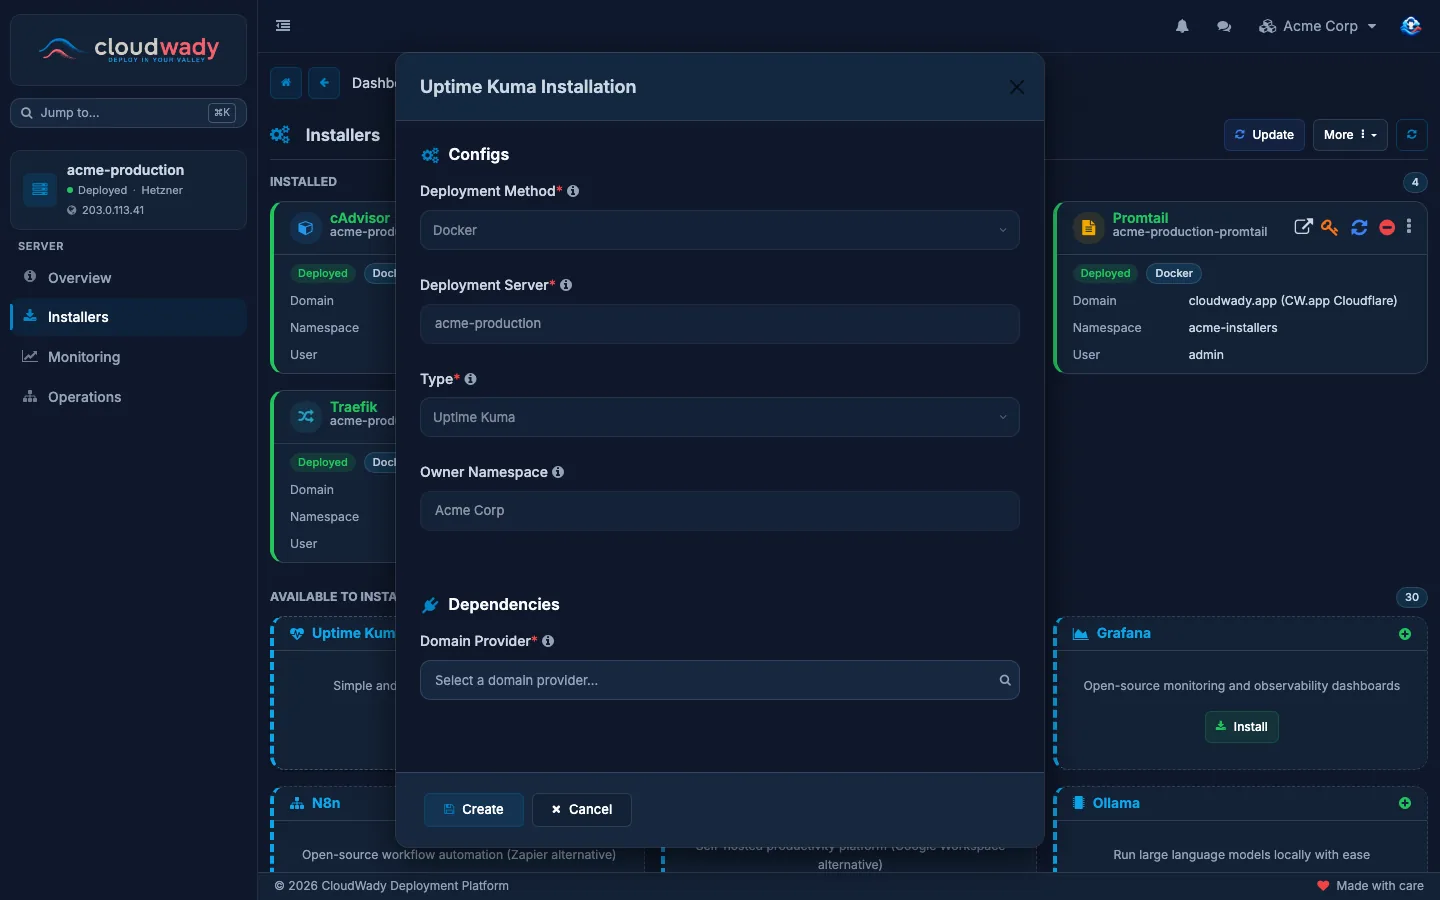Select Installers in the sidebar
Image resolution: width=1440 pixels, height=900 pixels.
(128, 317)
